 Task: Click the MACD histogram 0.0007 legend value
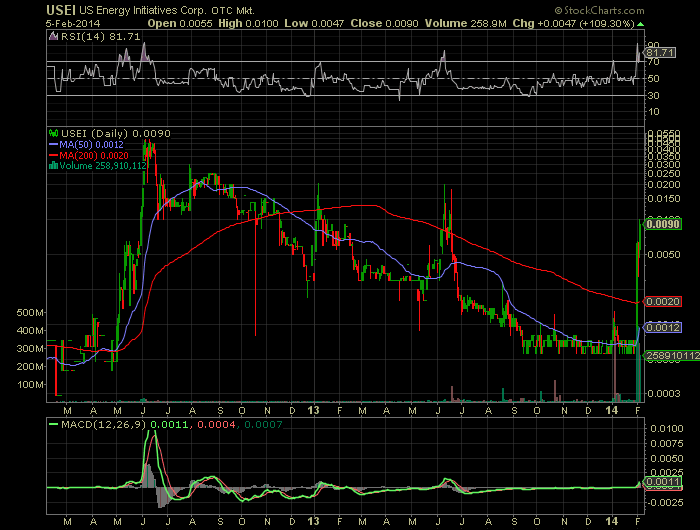click(263, 424)
